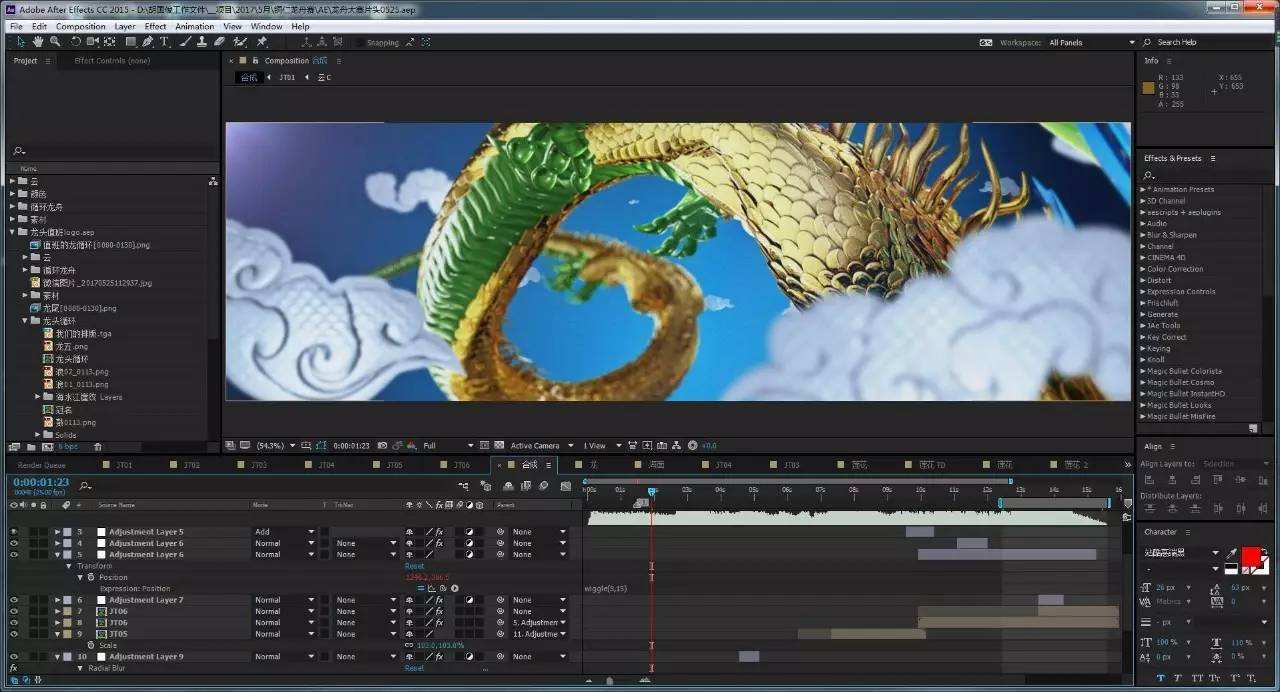Click red fill color swatch in Character panel
Viewport: 1280px width, 692px height.
coord(1251,557)
